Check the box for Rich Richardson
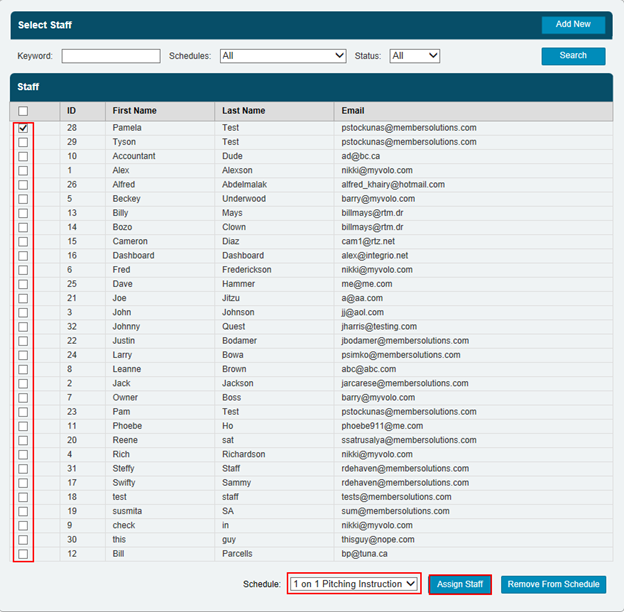Screen dimensions: 624x612 (23, 454)
